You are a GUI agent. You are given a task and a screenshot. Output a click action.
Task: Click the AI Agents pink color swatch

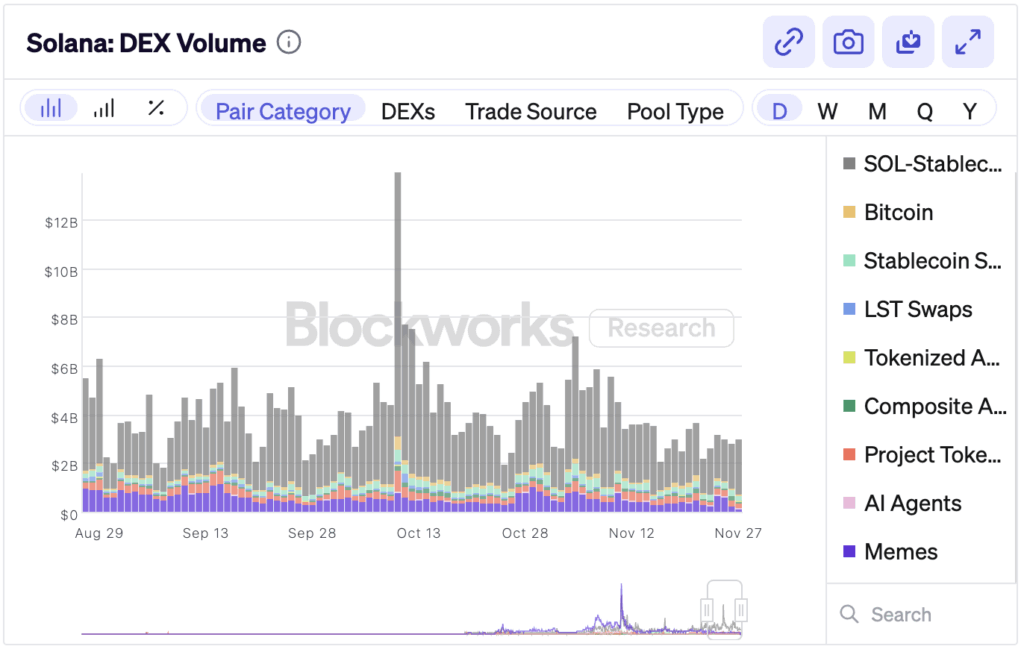(x=849, y=503)
